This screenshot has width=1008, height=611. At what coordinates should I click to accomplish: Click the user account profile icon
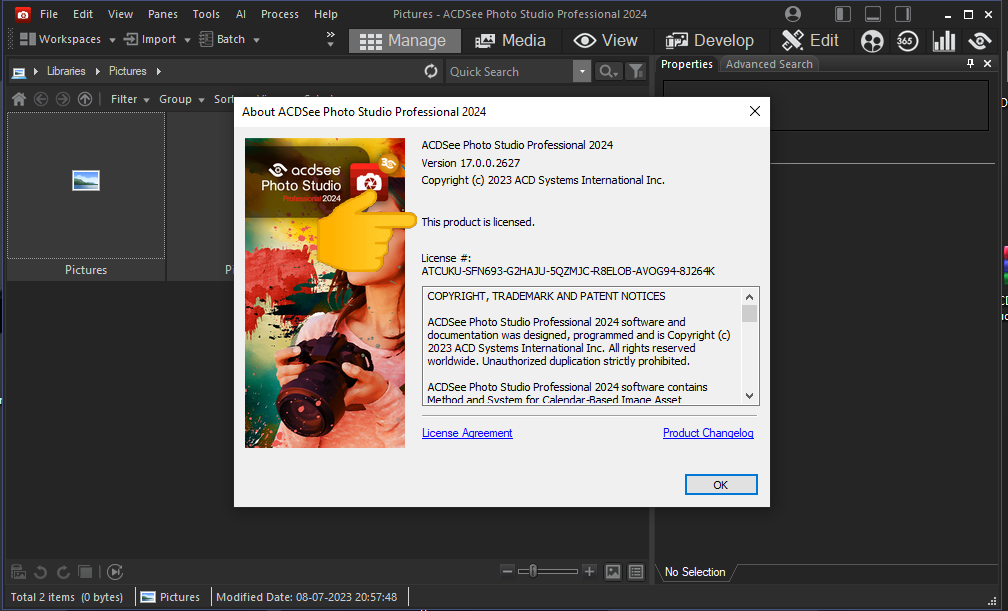[x=793, y=14]
